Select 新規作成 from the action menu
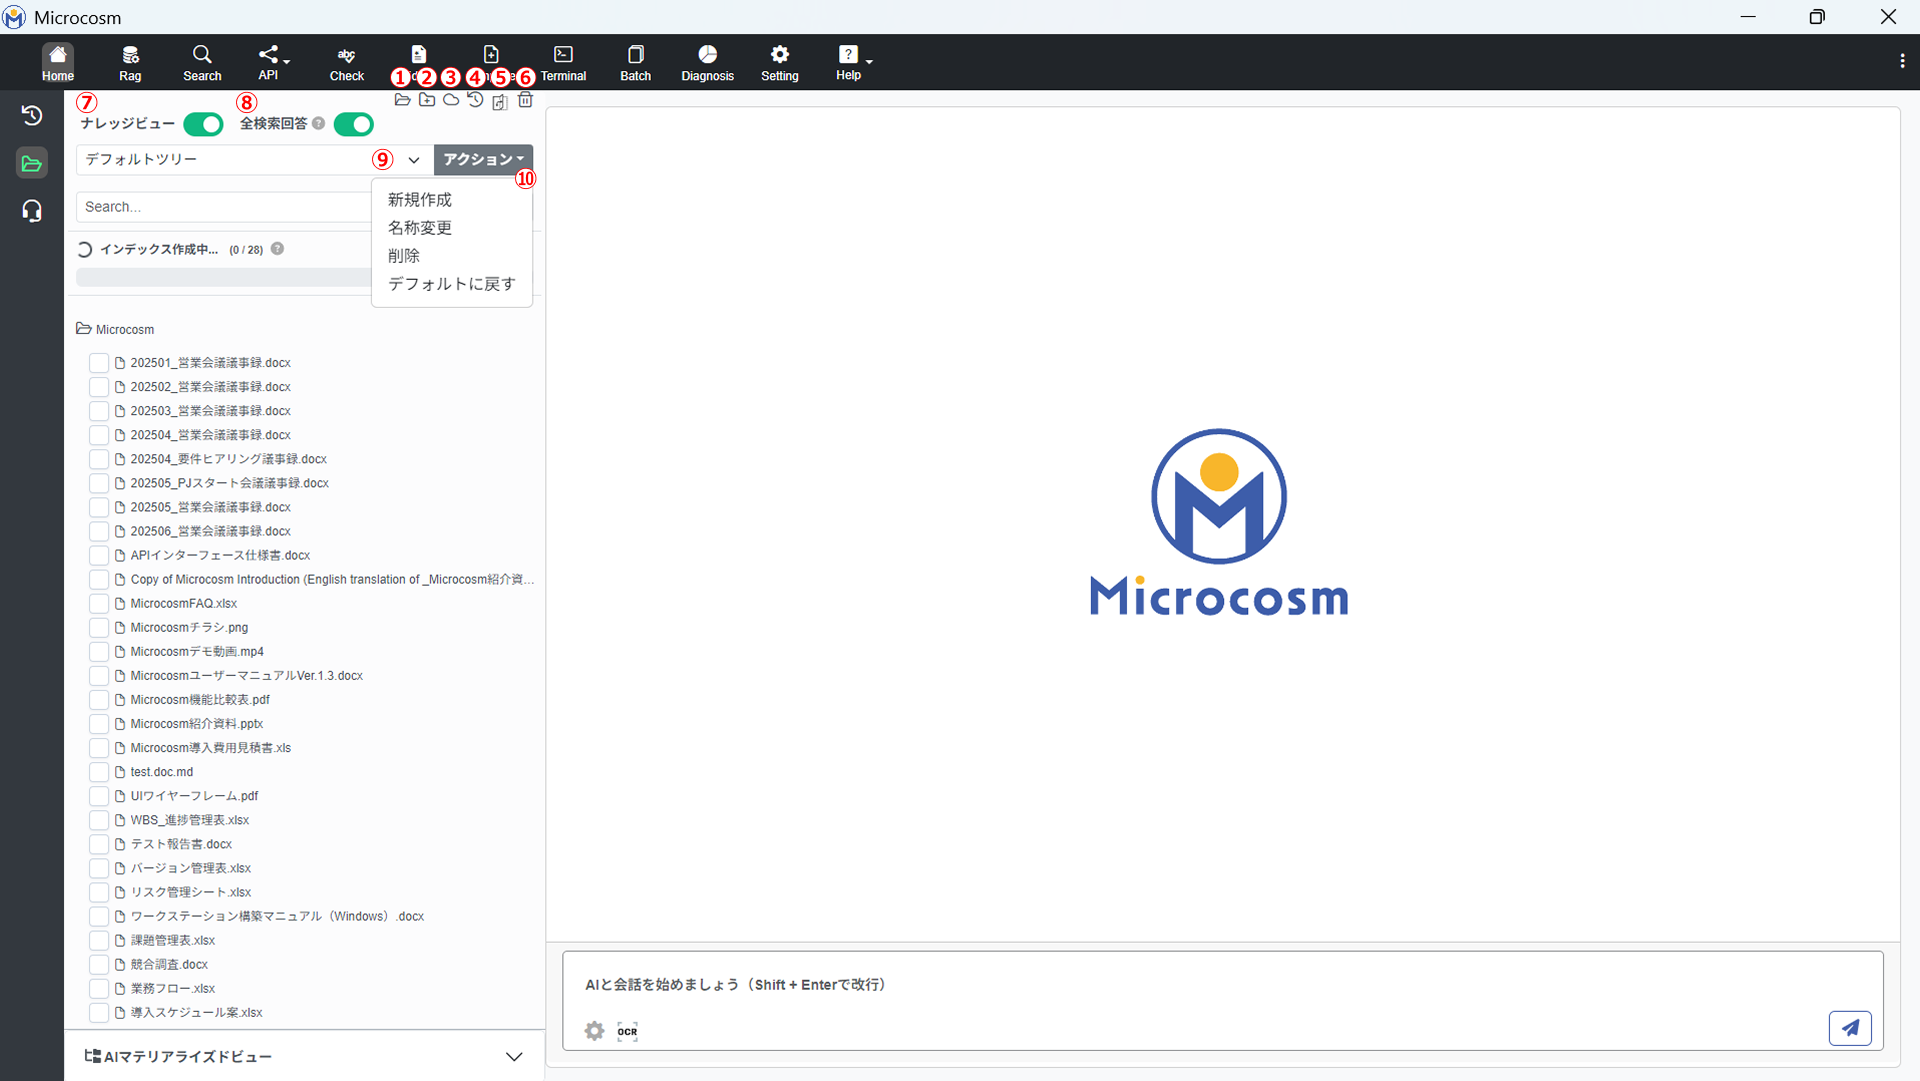Viewport: 1920px width, 1081px height. [420, 200]
